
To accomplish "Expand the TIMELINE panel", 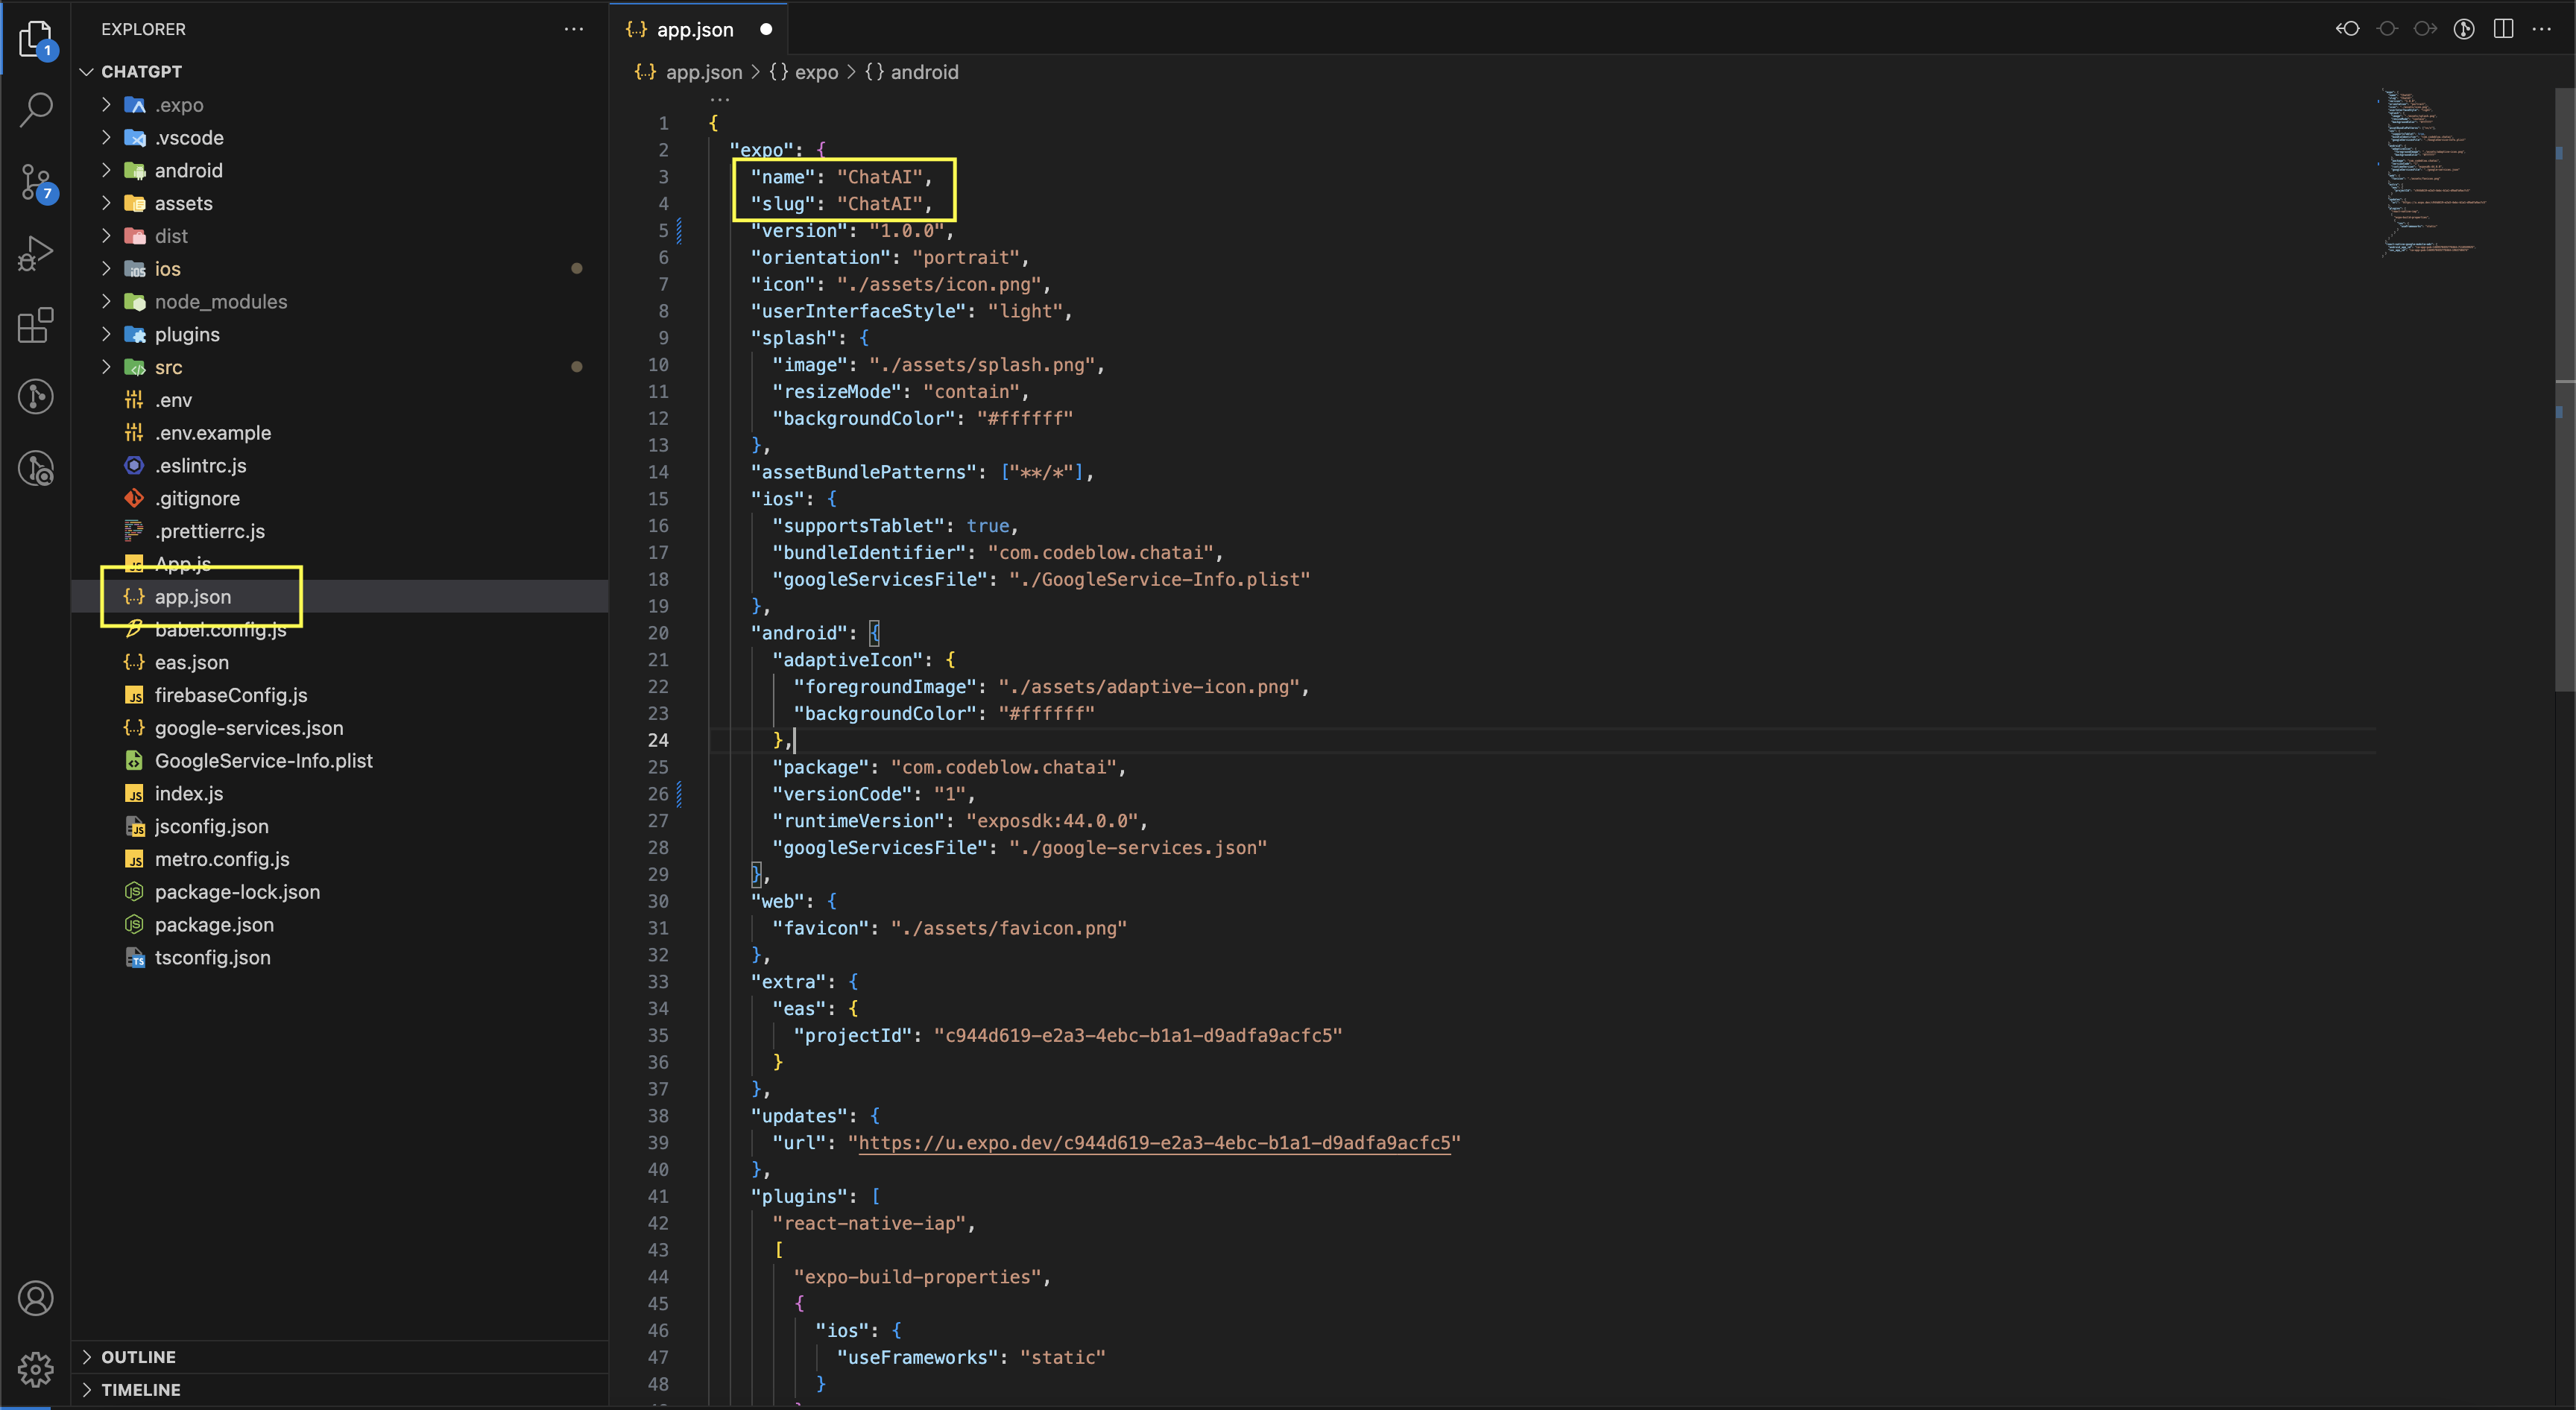I will point(340,1390).
